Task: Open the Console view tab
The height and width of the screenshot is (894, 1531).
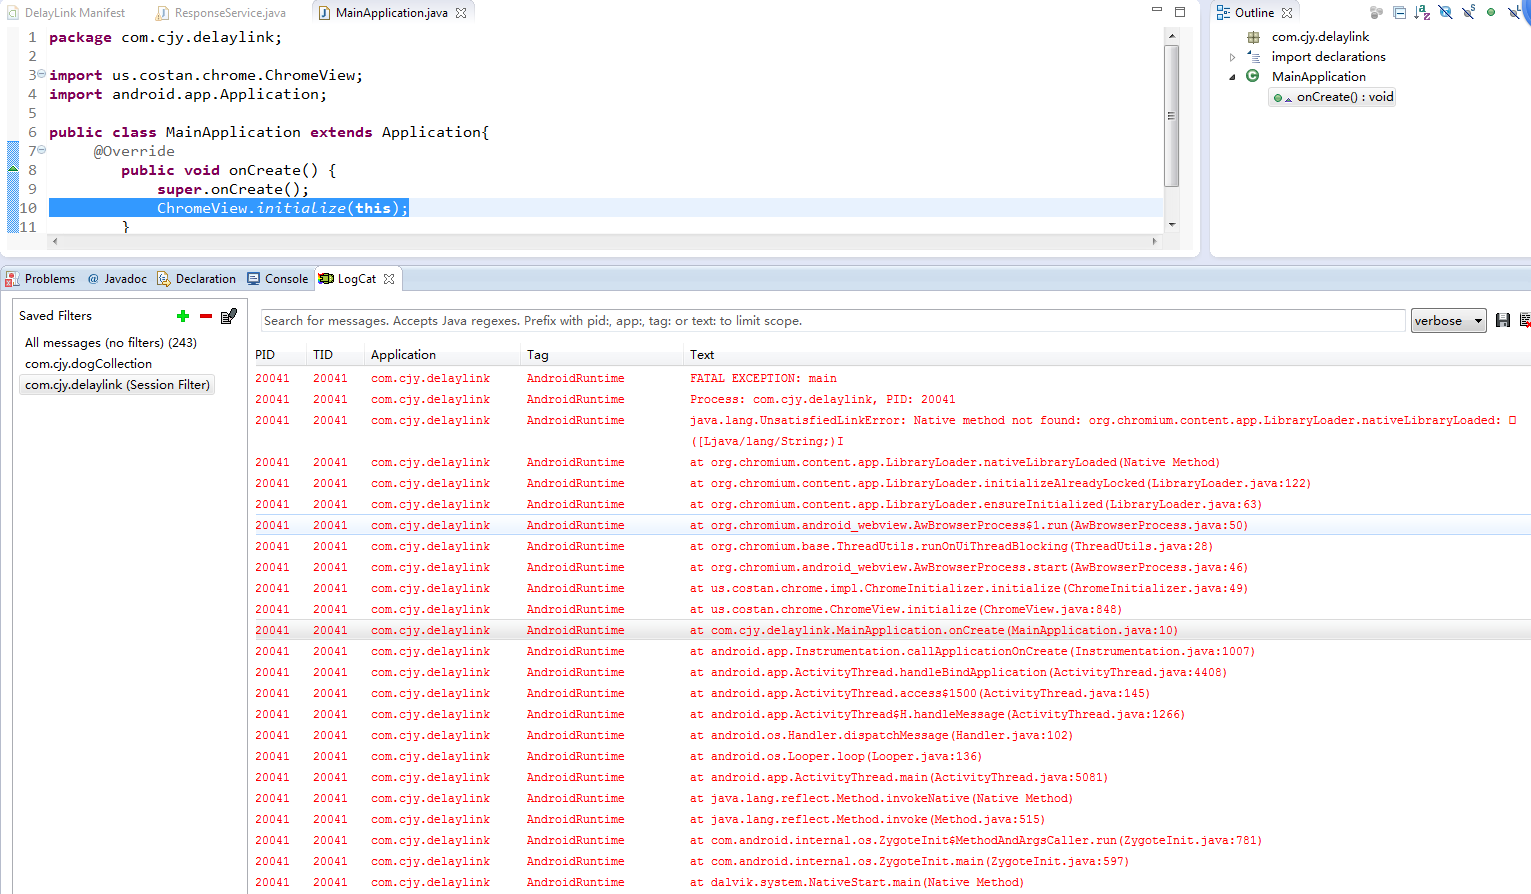Action: pyautogui.click(x=277, y=279)
